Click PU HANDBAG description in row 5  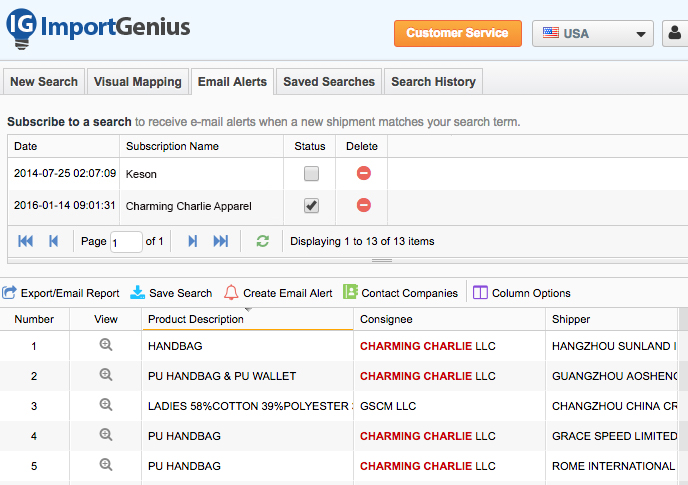[x=184, y=466]
